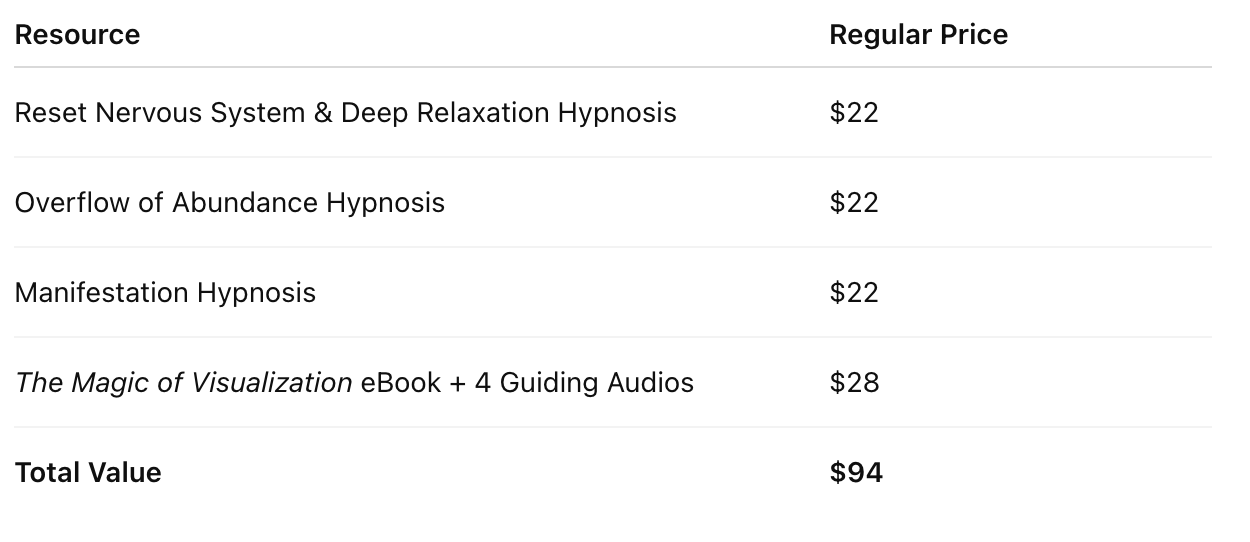Select the Reset Nervous System row title
1250x542 pixels.
tap(345, 113)
